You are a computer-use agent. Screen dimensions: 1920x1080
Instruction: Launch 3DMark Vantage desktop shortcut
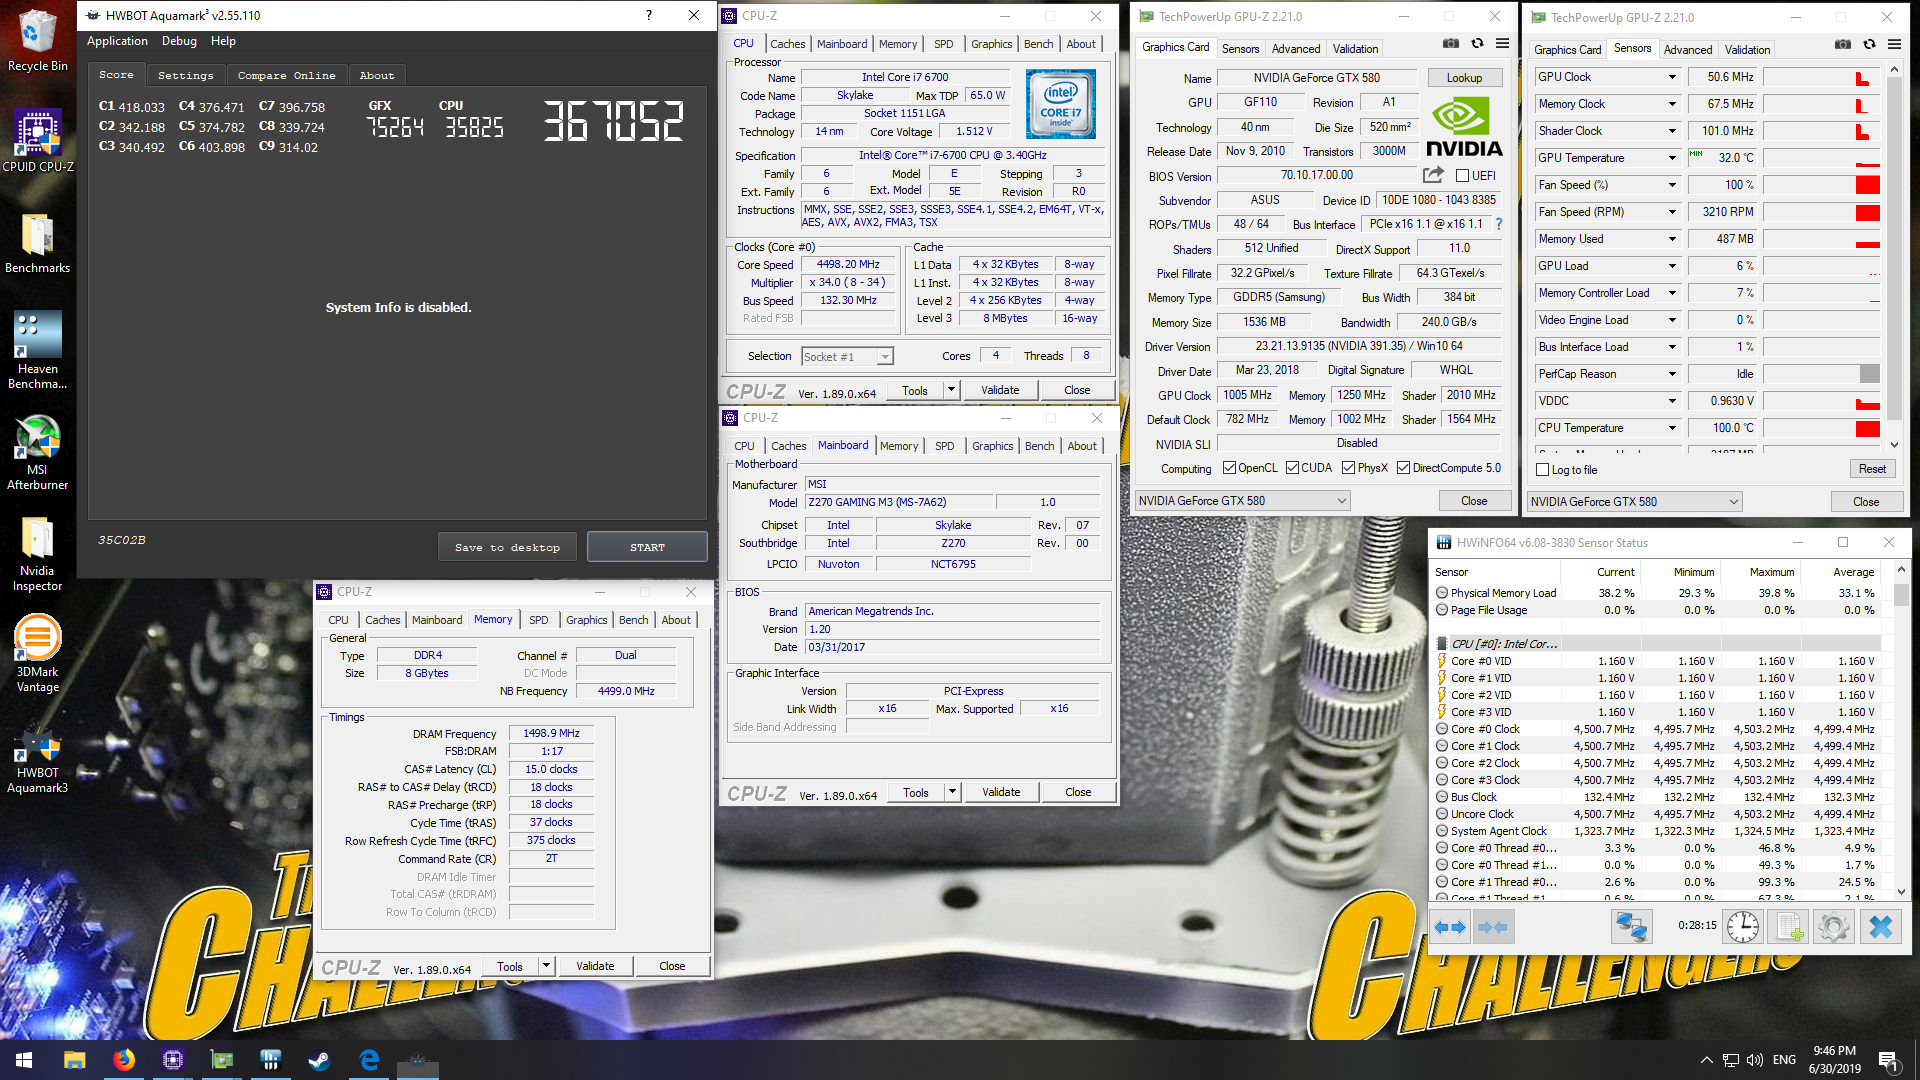pos(37,654)
